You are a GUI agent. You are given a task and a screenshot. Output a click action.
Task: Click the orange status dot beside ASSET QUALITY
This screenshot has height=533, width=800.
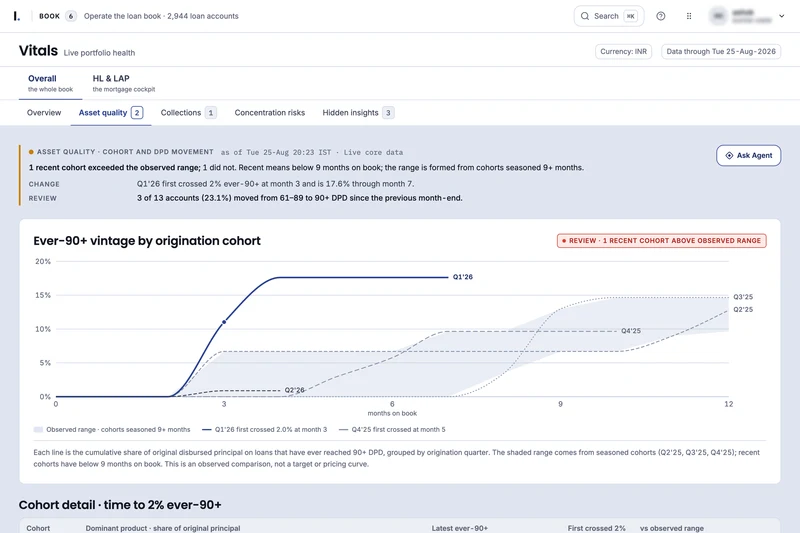(31, 152)
